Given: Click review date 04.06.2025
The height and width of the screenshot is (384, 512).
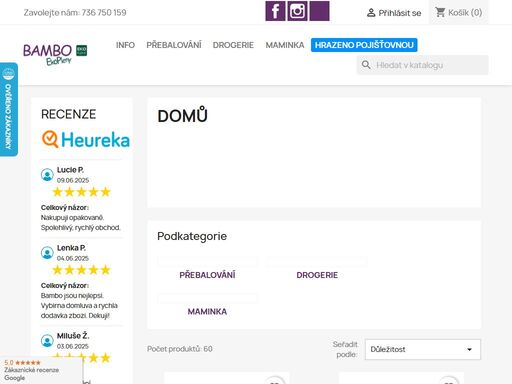Looking at the screenshot, I should 73,258.
